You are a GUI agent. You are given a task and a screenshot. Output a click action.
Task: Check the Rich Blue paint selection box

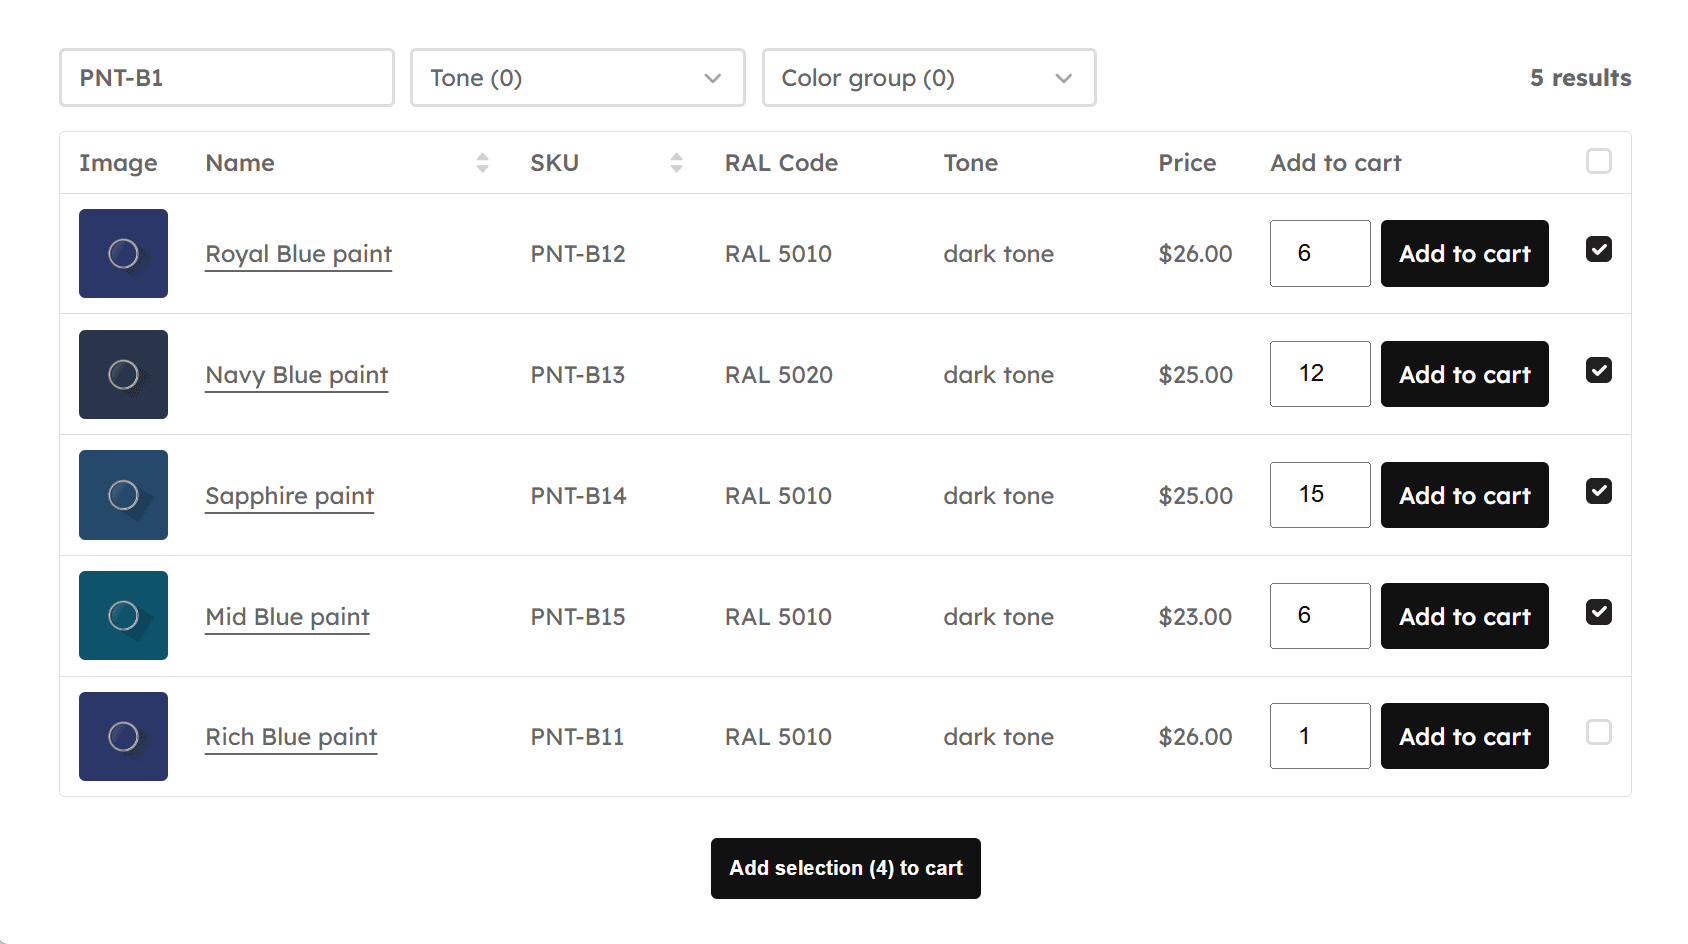click(x=1598, y=733)
